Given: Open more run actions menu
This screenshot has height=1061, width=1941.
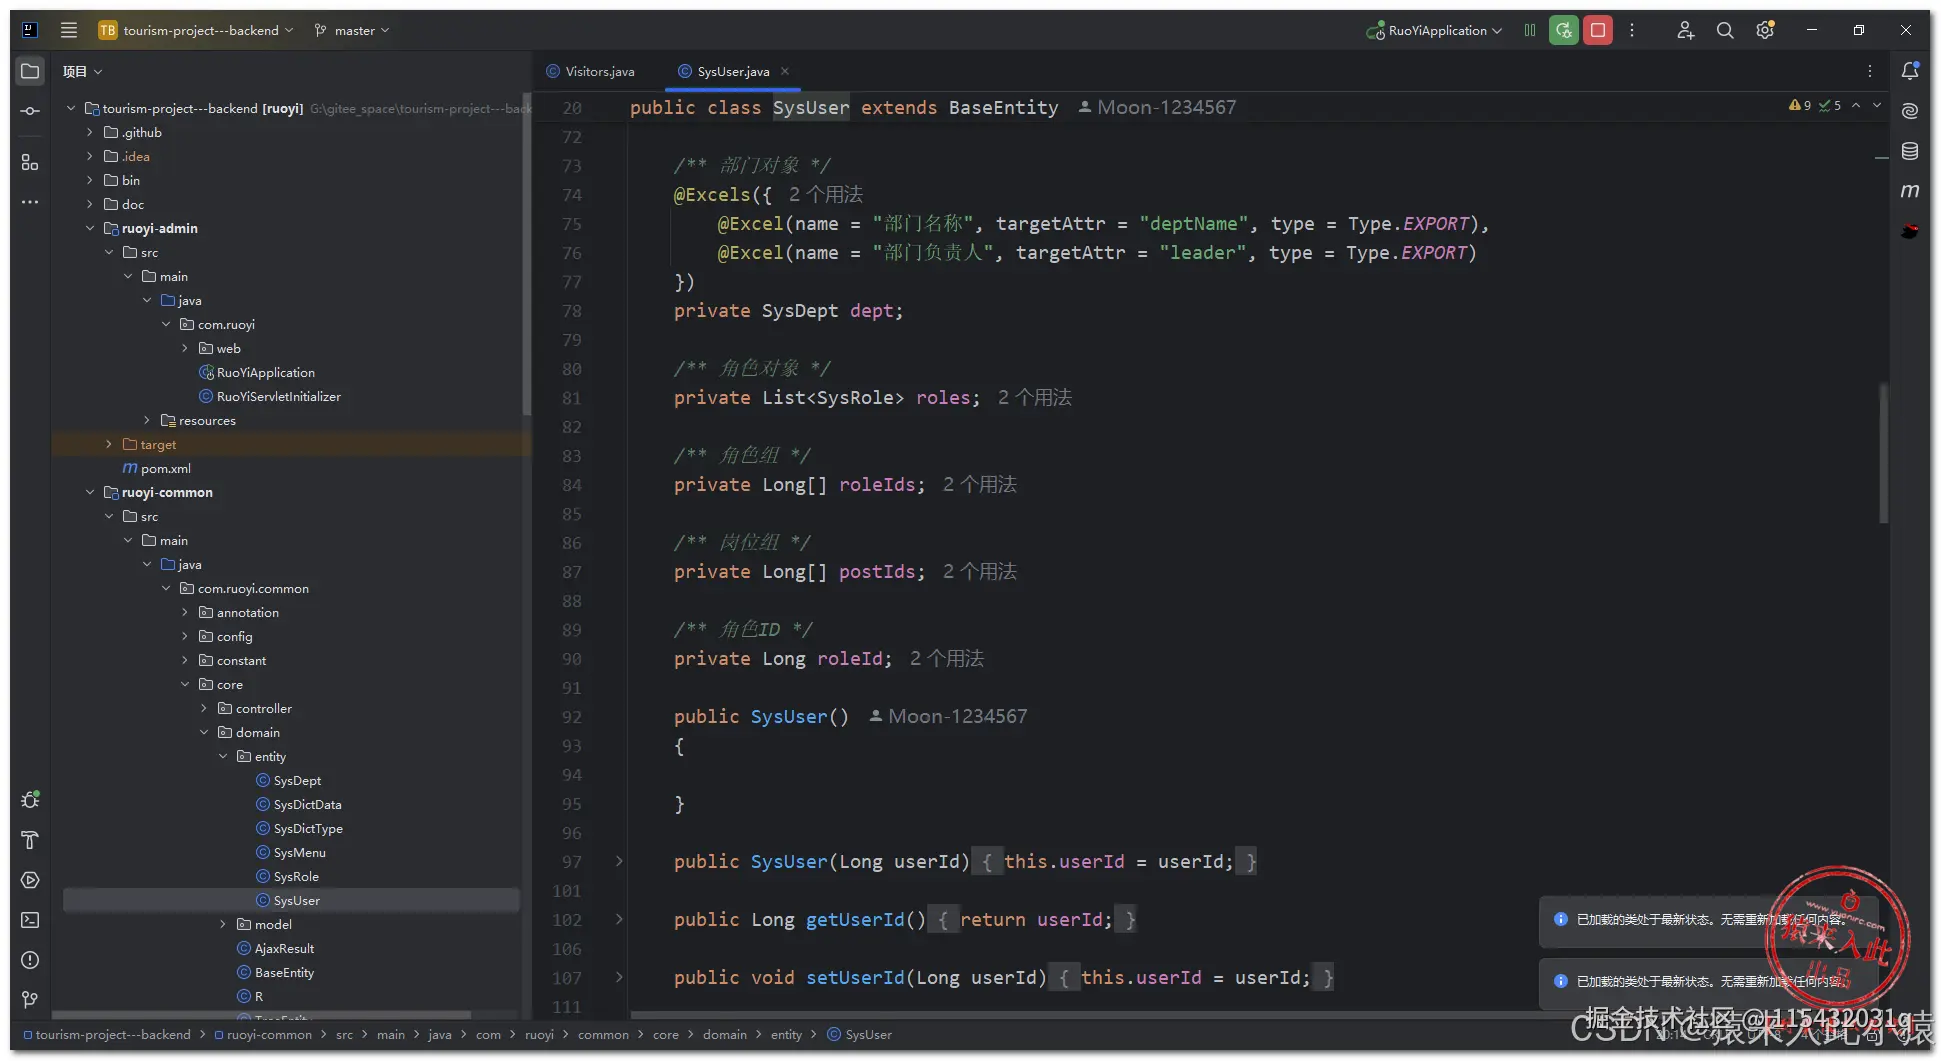Looking at the screenshot, I should (1632, 30).
